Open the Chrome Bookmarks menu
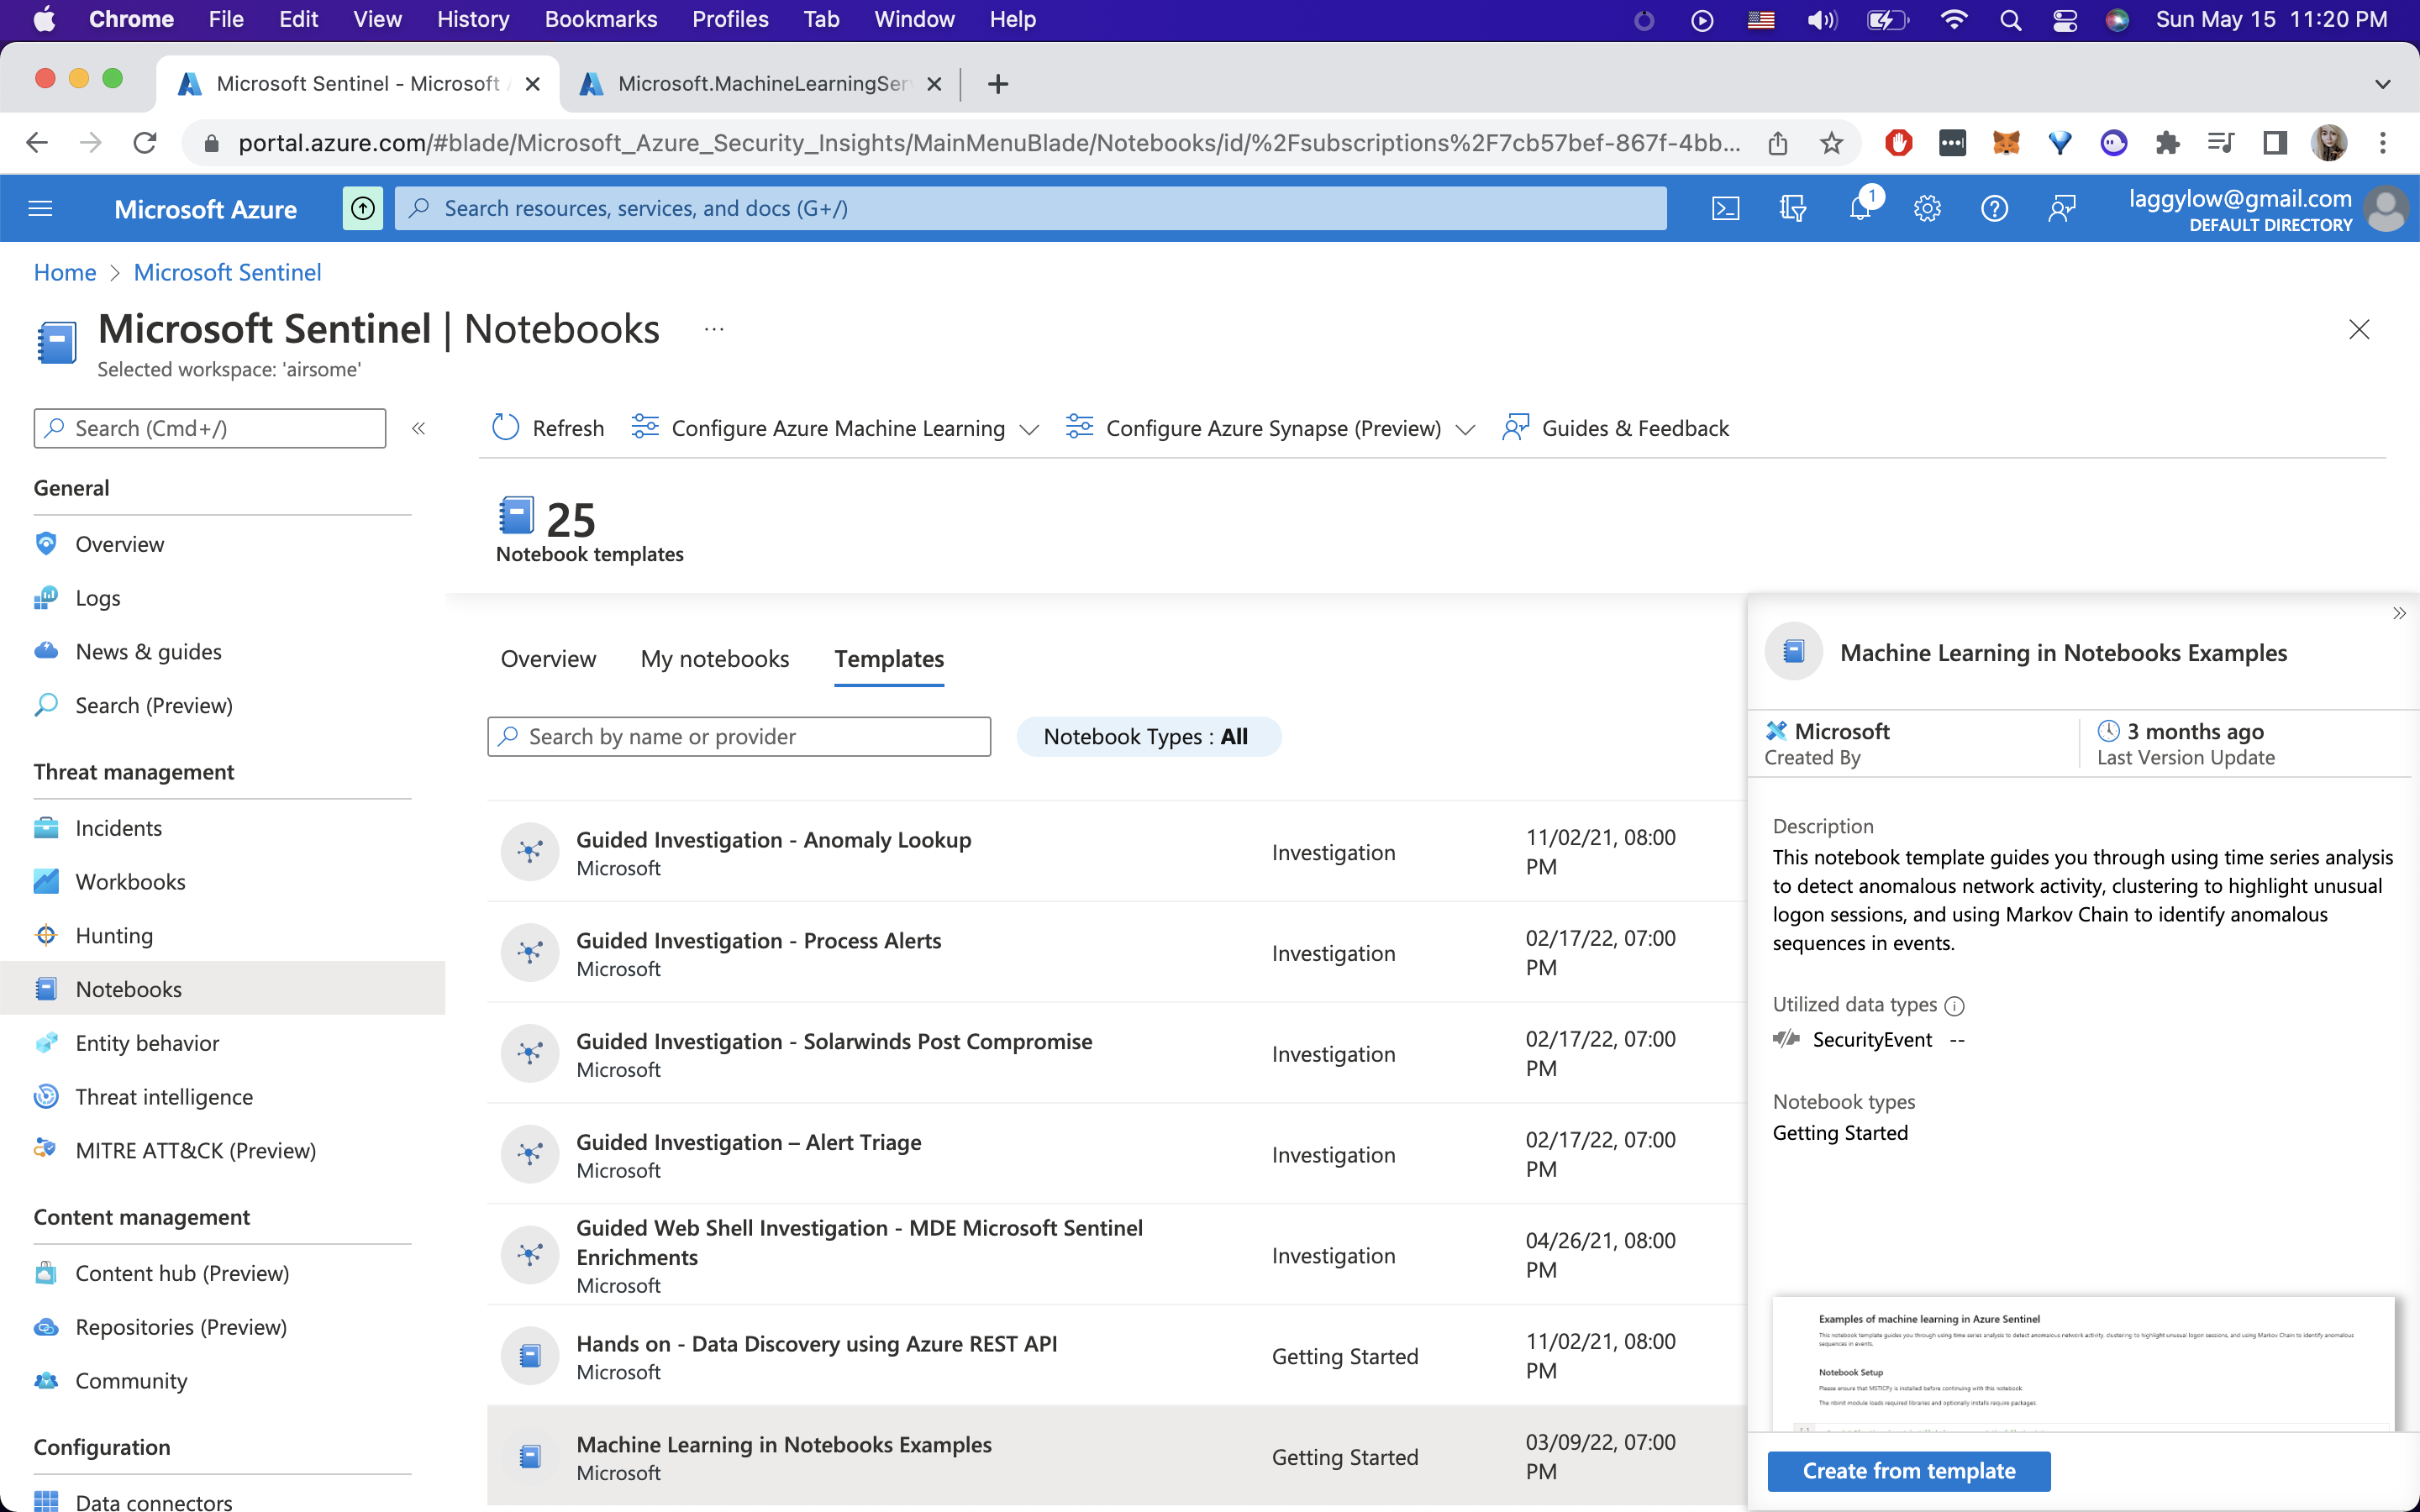 pyautogui.click(x=600, y=19)
